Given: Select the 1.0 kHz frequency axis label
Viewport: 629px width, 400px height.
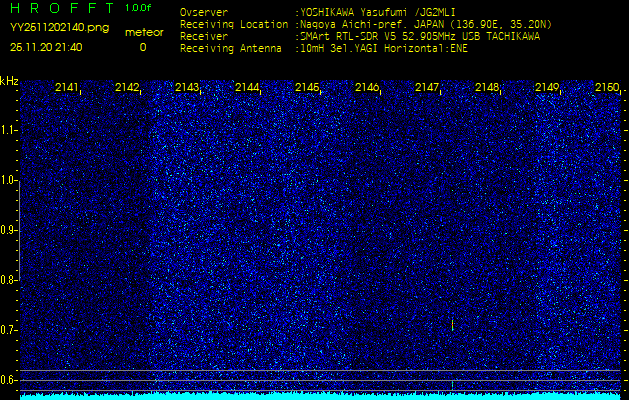Looking at the screenshot, I should (8, 180).
